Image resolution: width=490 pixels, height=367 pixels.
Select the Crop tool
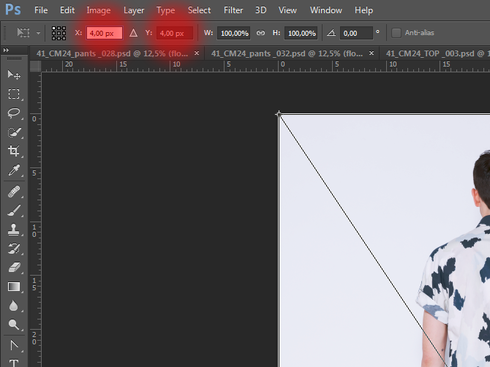tap(14, 151)
